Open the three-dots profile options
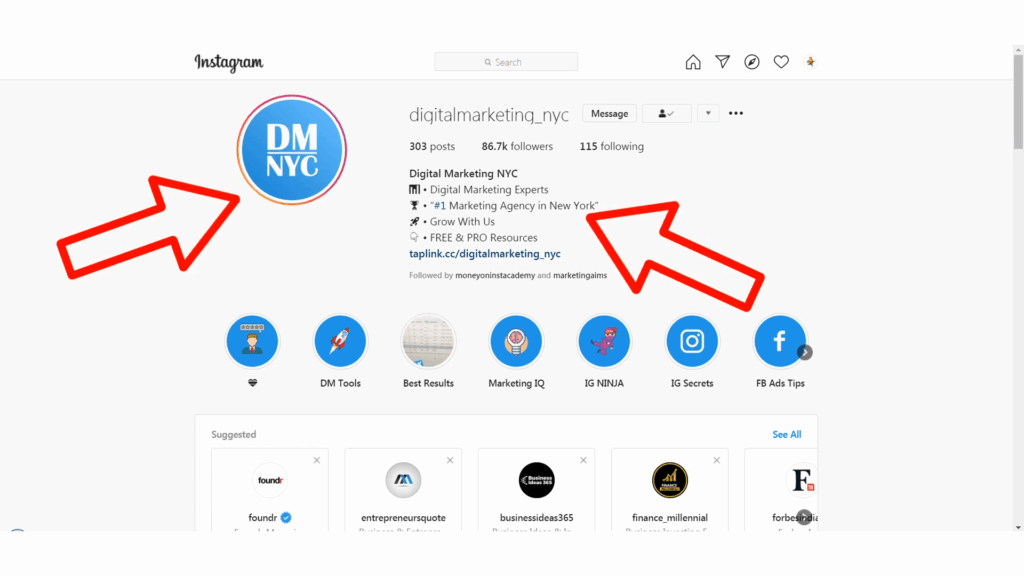The image size is (1024, 576). pyautogui.click(x=736, y=114)
